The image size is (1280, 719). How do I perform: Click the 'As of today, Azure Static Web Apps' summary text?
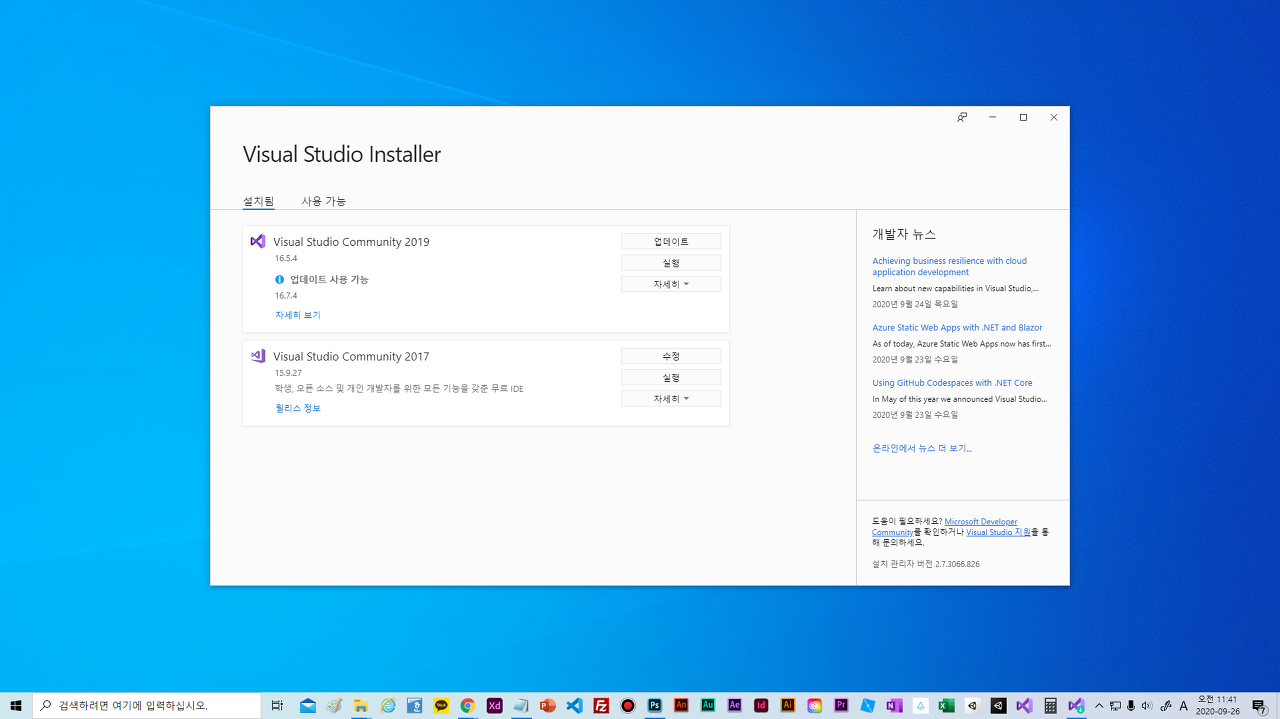pyautogui.click(x=962, y=343)
